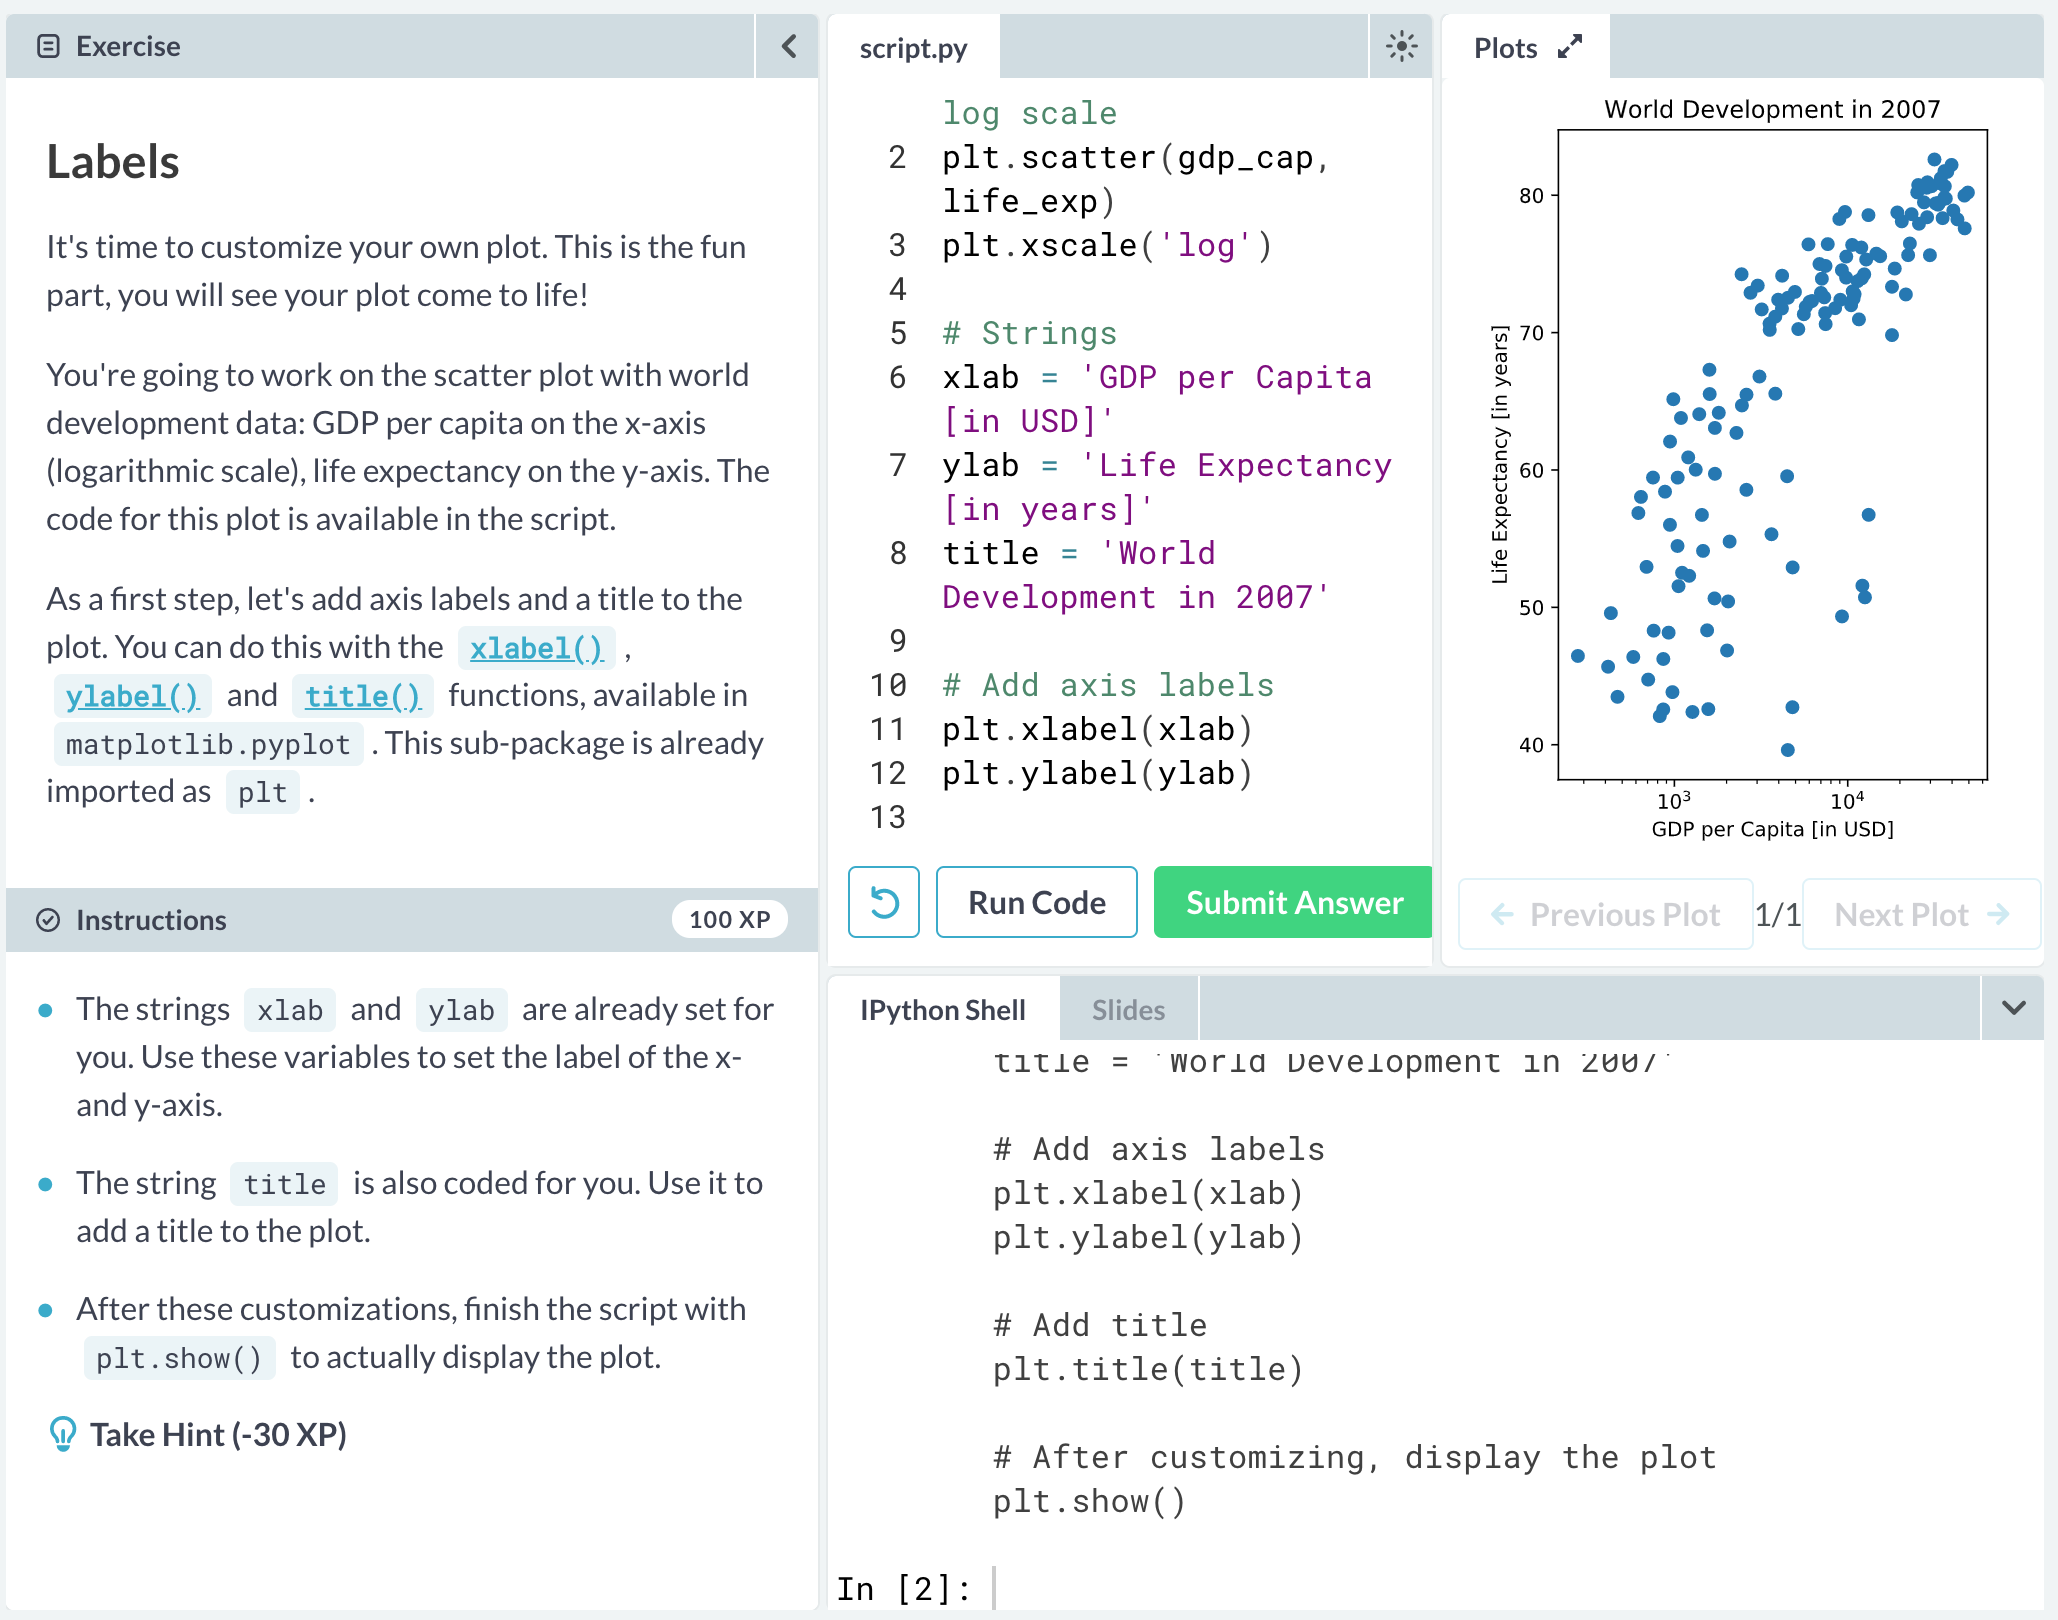
Task: Open the xlabel() documentation link
Action: tap(536, 648)
